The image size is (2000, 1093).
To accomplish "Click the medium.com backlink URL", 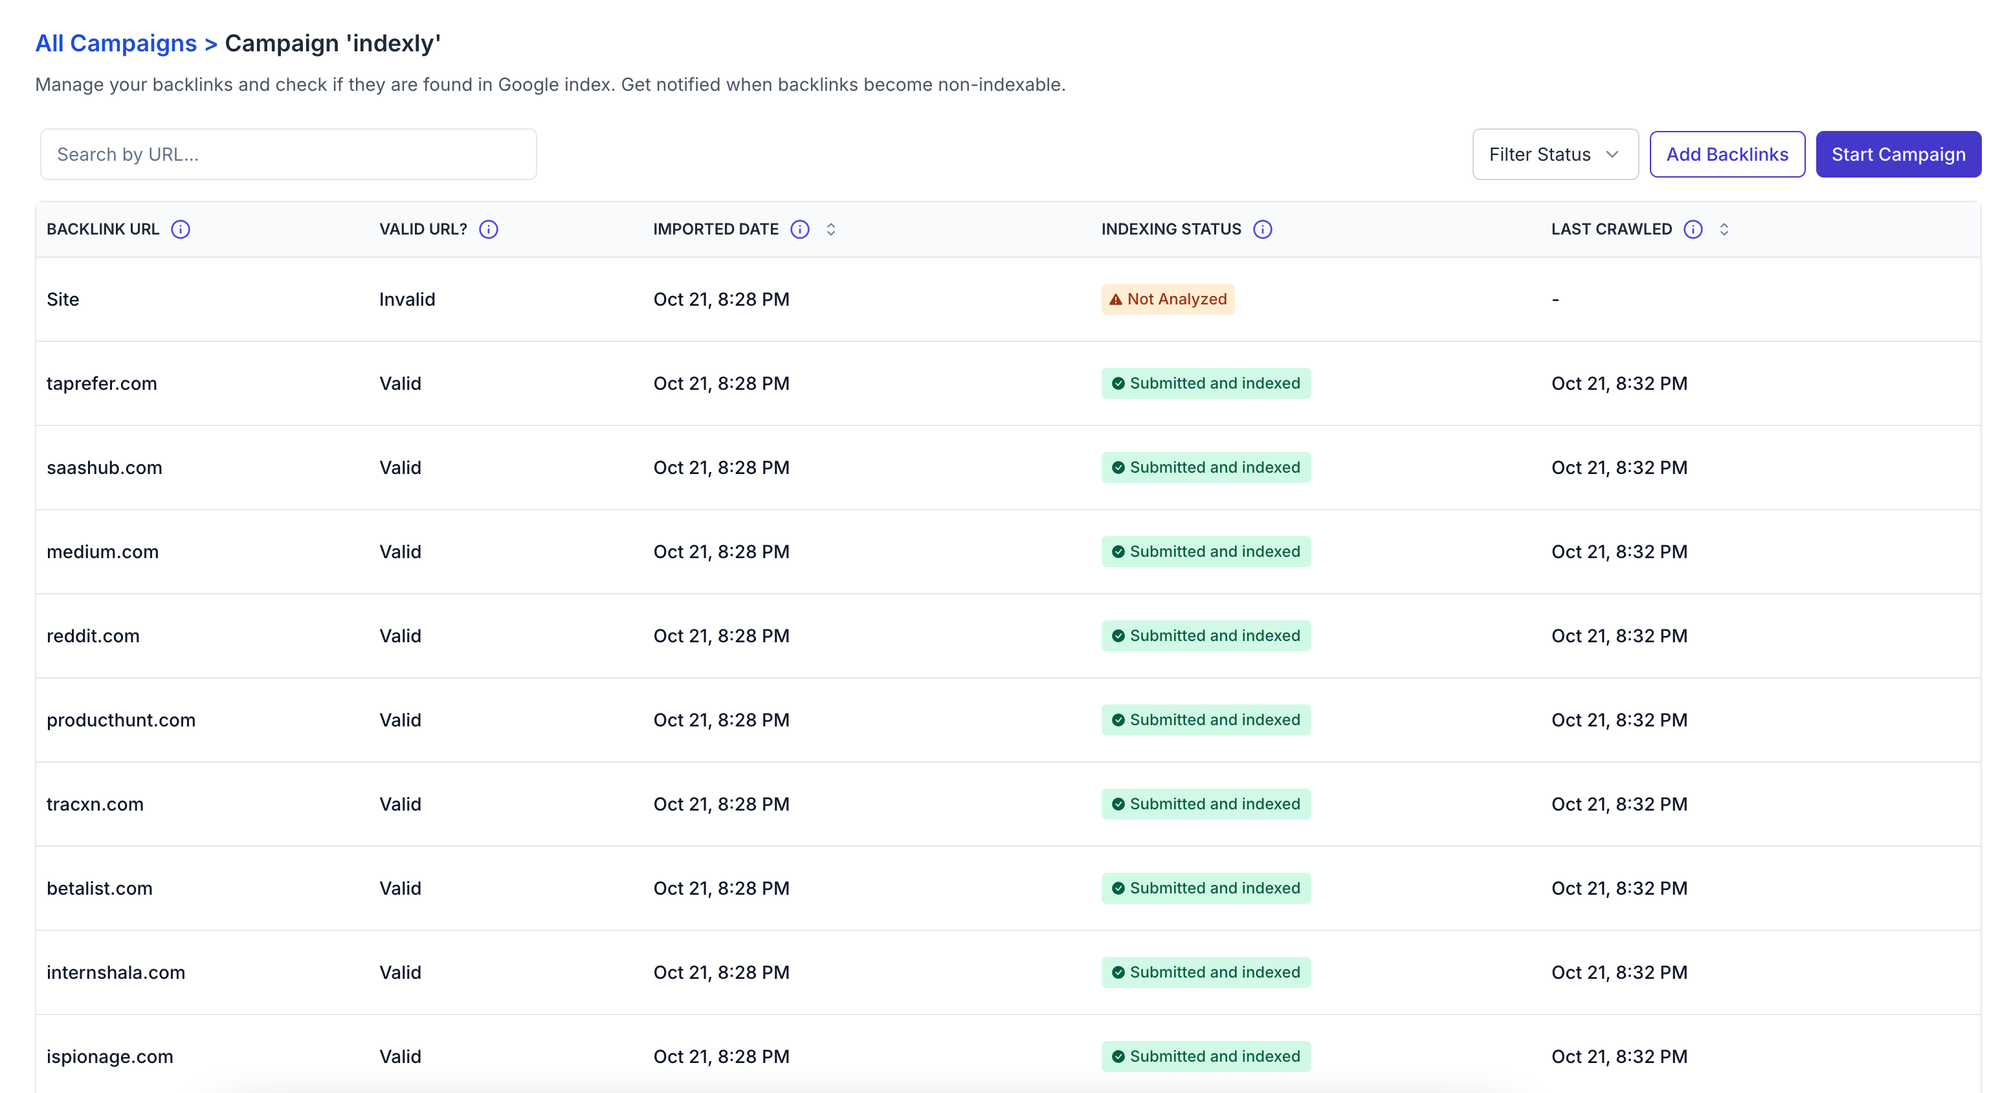I will [102, 551].
